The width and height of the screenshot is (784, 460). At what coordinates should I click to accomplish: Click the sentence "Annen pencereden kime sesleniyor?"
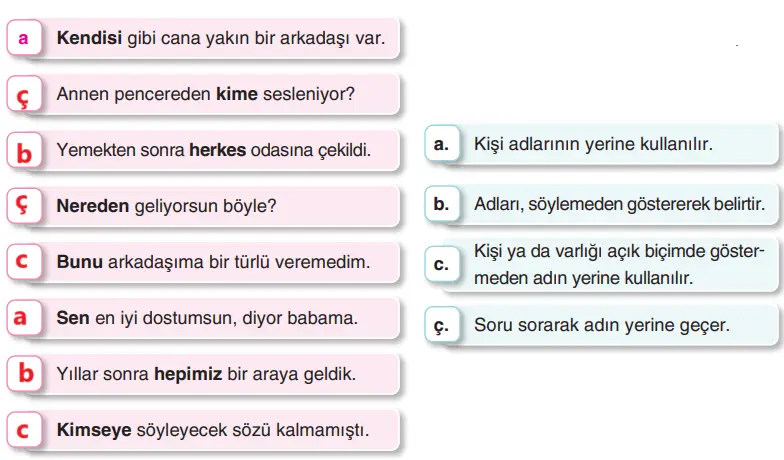206,95
